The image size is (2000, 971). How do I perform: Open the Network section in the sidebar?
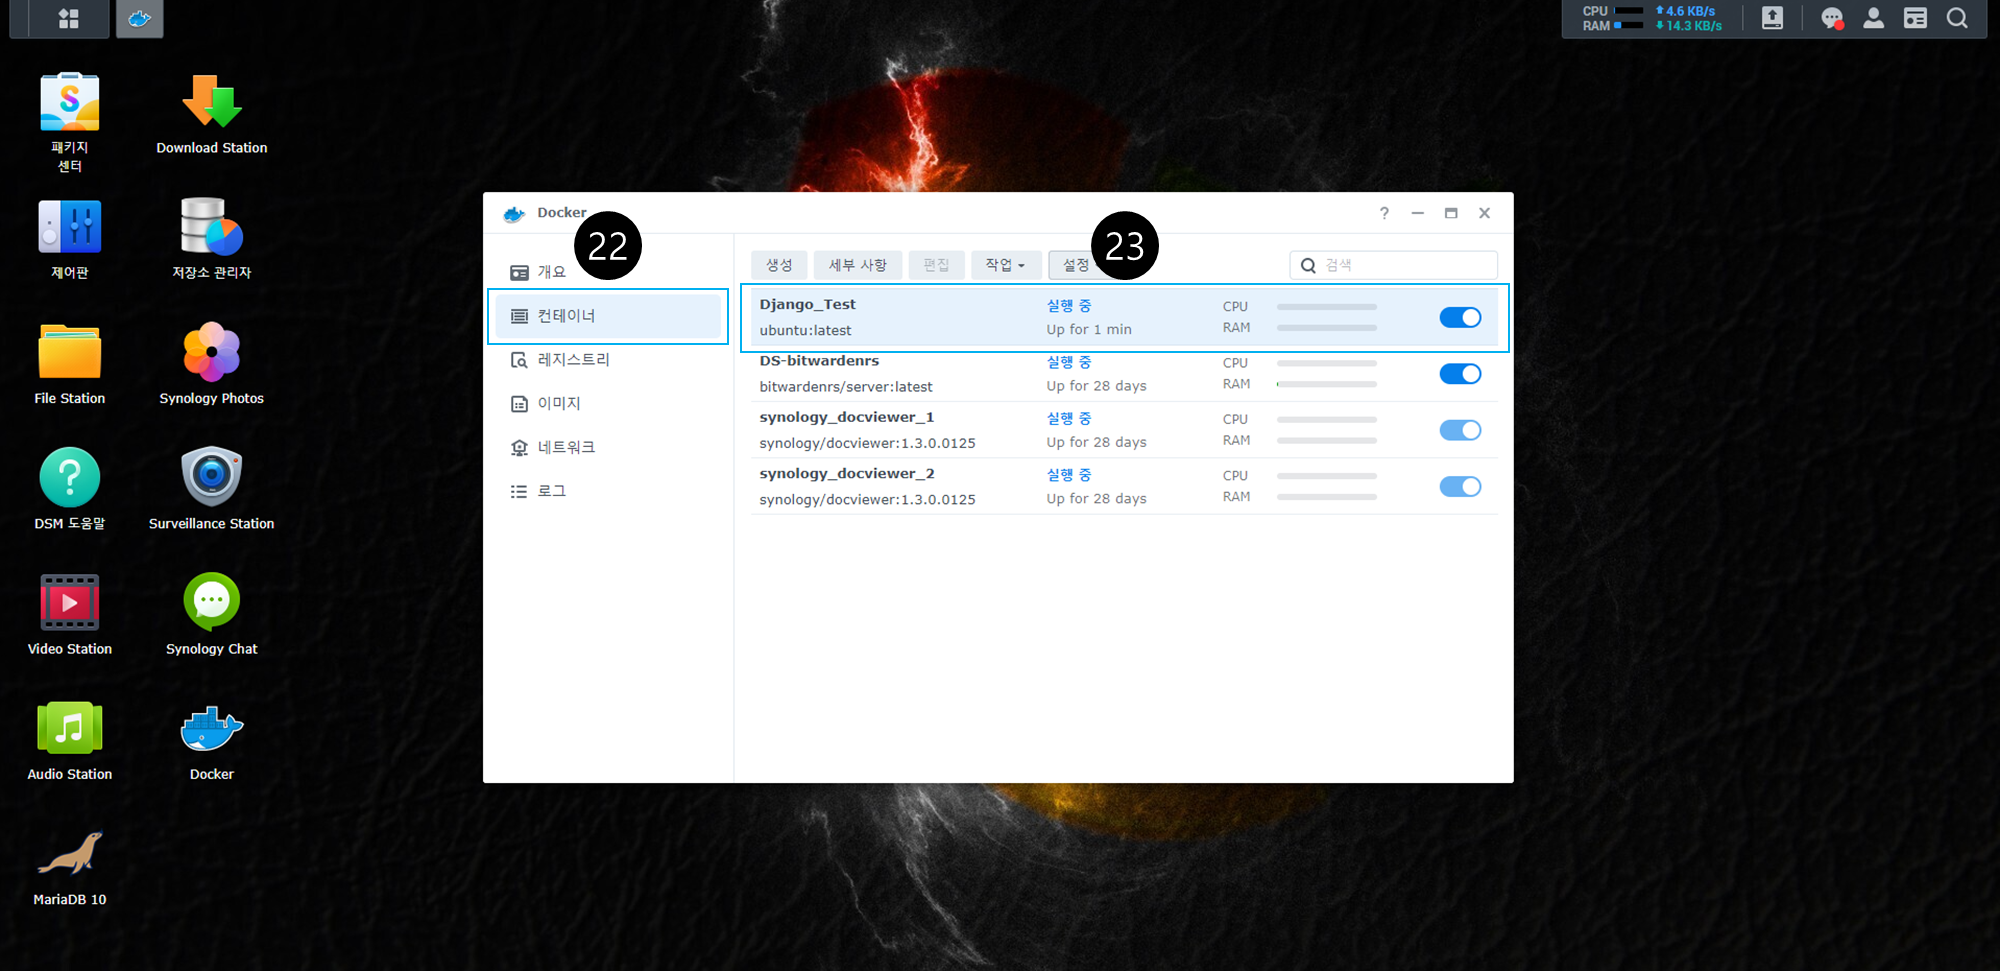tap(608, 447)
